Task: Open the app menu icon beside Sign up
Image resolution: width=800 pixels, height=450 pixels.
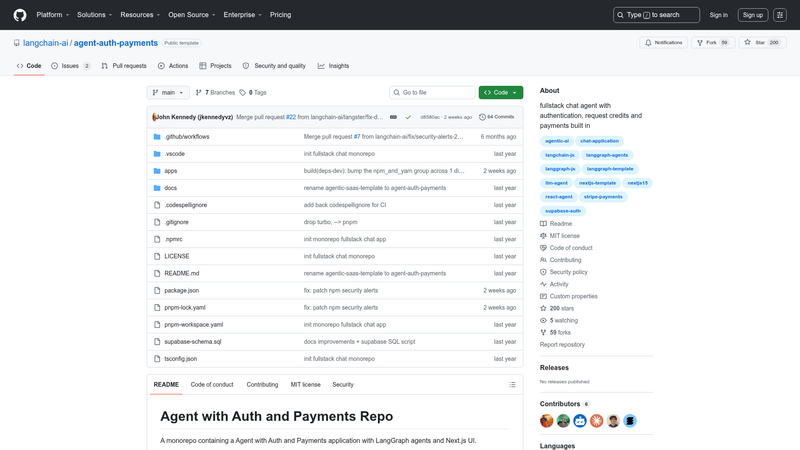Action: (x=780, y=15)
